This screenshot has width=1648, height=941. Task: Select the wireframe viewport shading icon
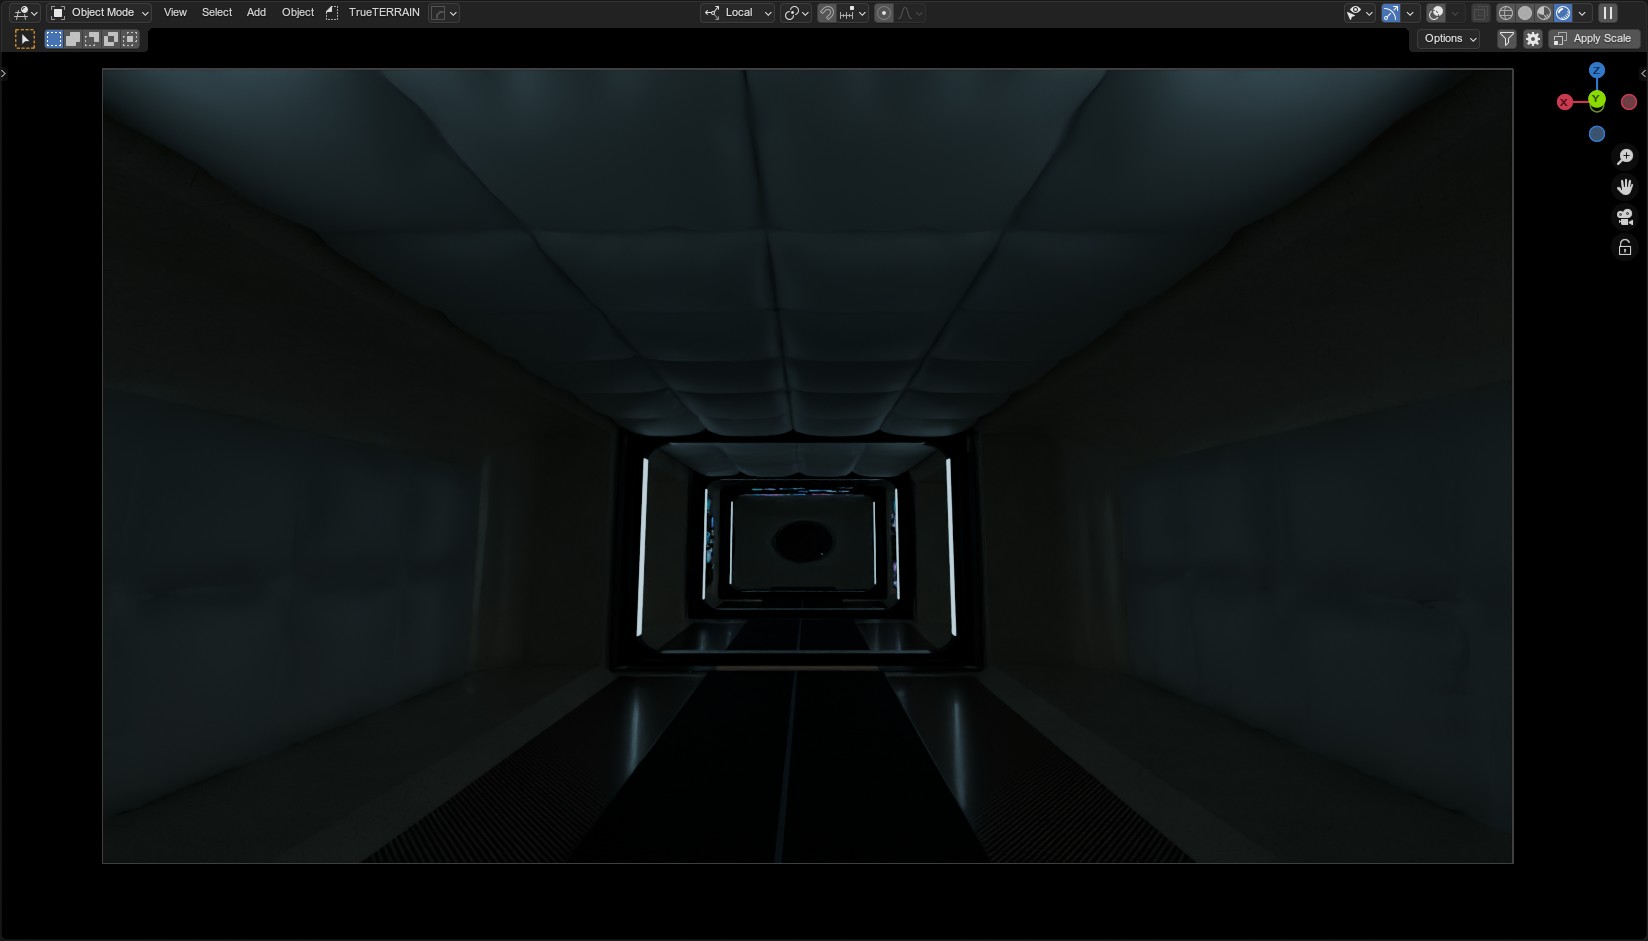[x=1506, y=13]
